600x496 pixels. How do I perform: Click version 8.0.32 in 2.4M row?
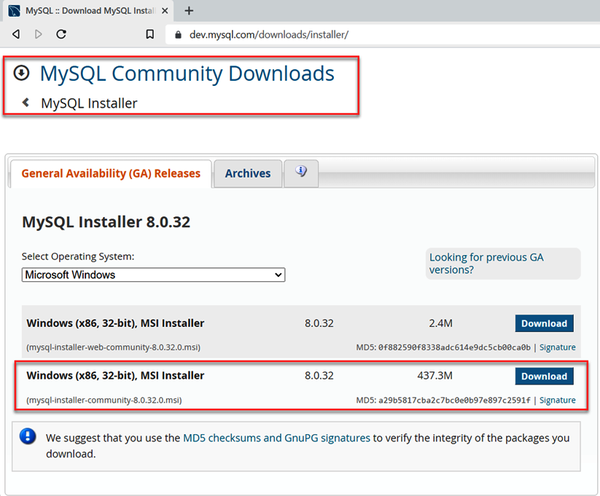[x=319, y=323]
